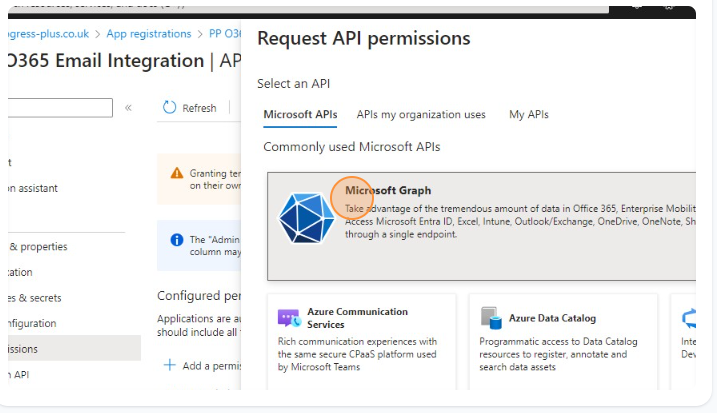This screenshot has width=717, height=413.
Task: Select the Azure Data Catalog title
Action: pos(553,318)
